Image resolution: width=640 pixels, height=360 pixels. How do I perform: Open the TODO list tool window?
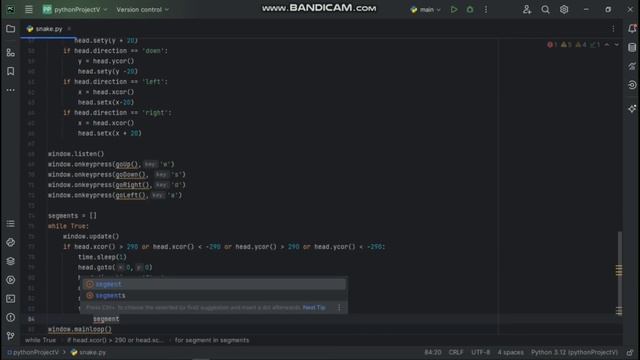point(11,224)
